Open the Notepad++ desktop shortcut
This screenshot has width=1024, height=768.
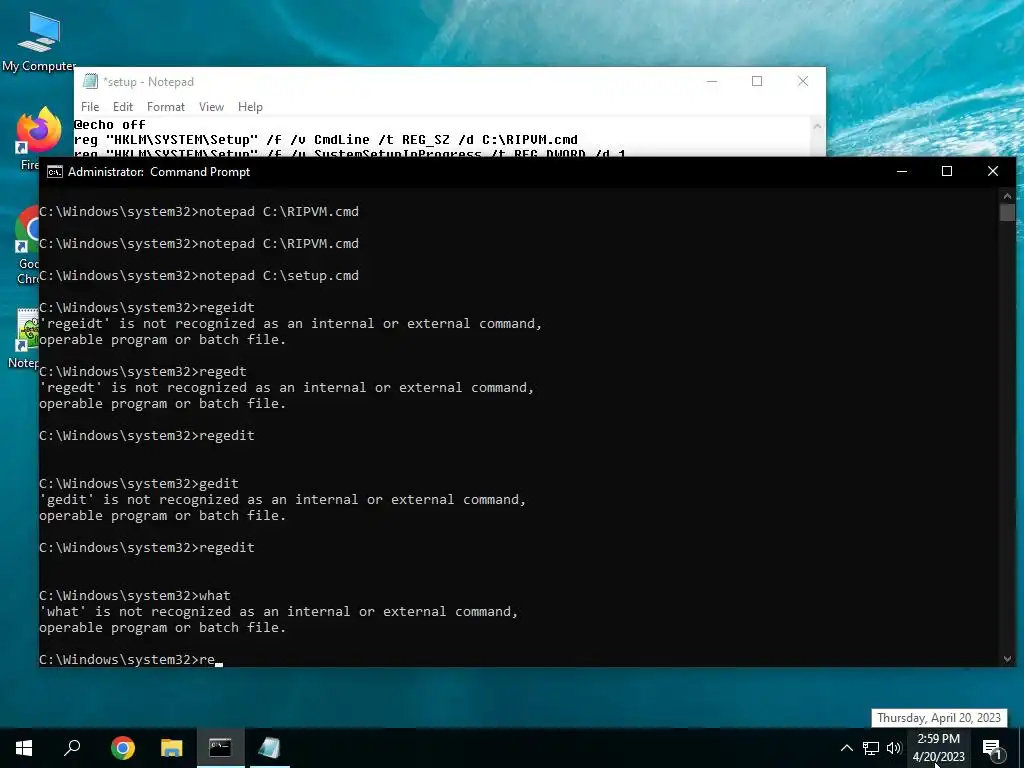[26, 338]
